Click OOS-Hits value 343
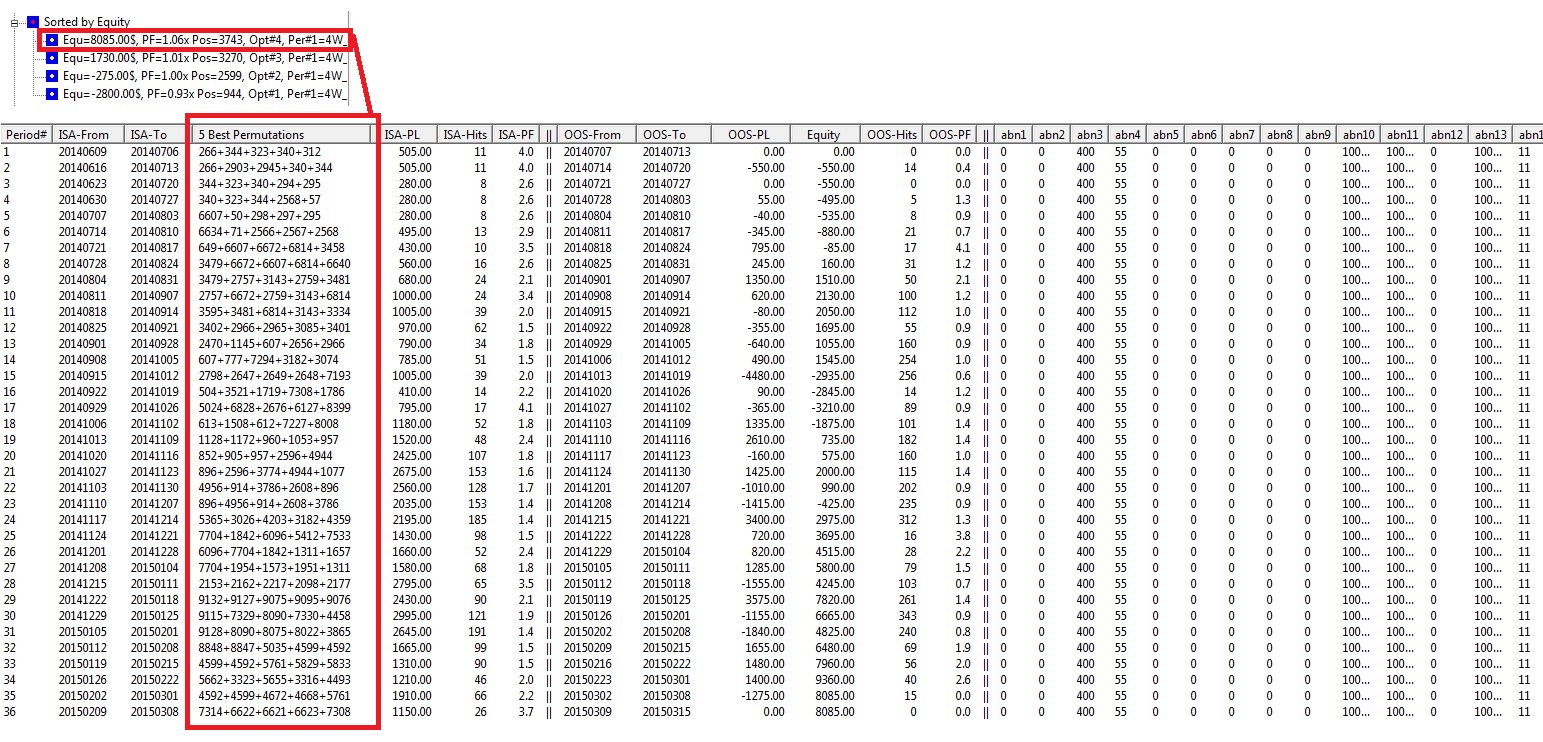 906,616
